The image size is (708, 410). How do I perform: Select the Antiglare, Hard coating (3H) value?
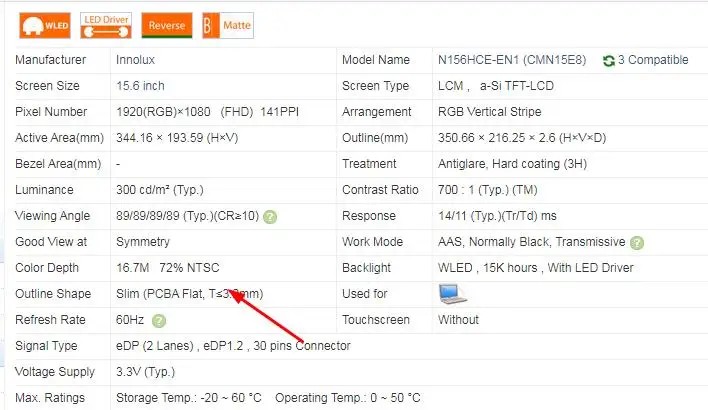click(512, 164)
